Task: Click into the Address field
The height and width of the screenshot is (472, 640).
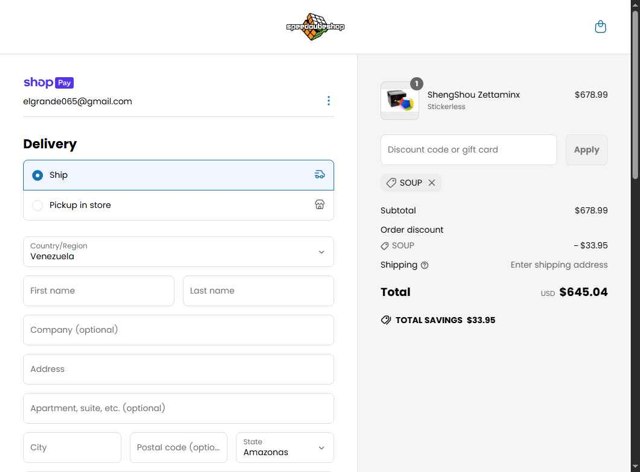Action: pos(178,369)
